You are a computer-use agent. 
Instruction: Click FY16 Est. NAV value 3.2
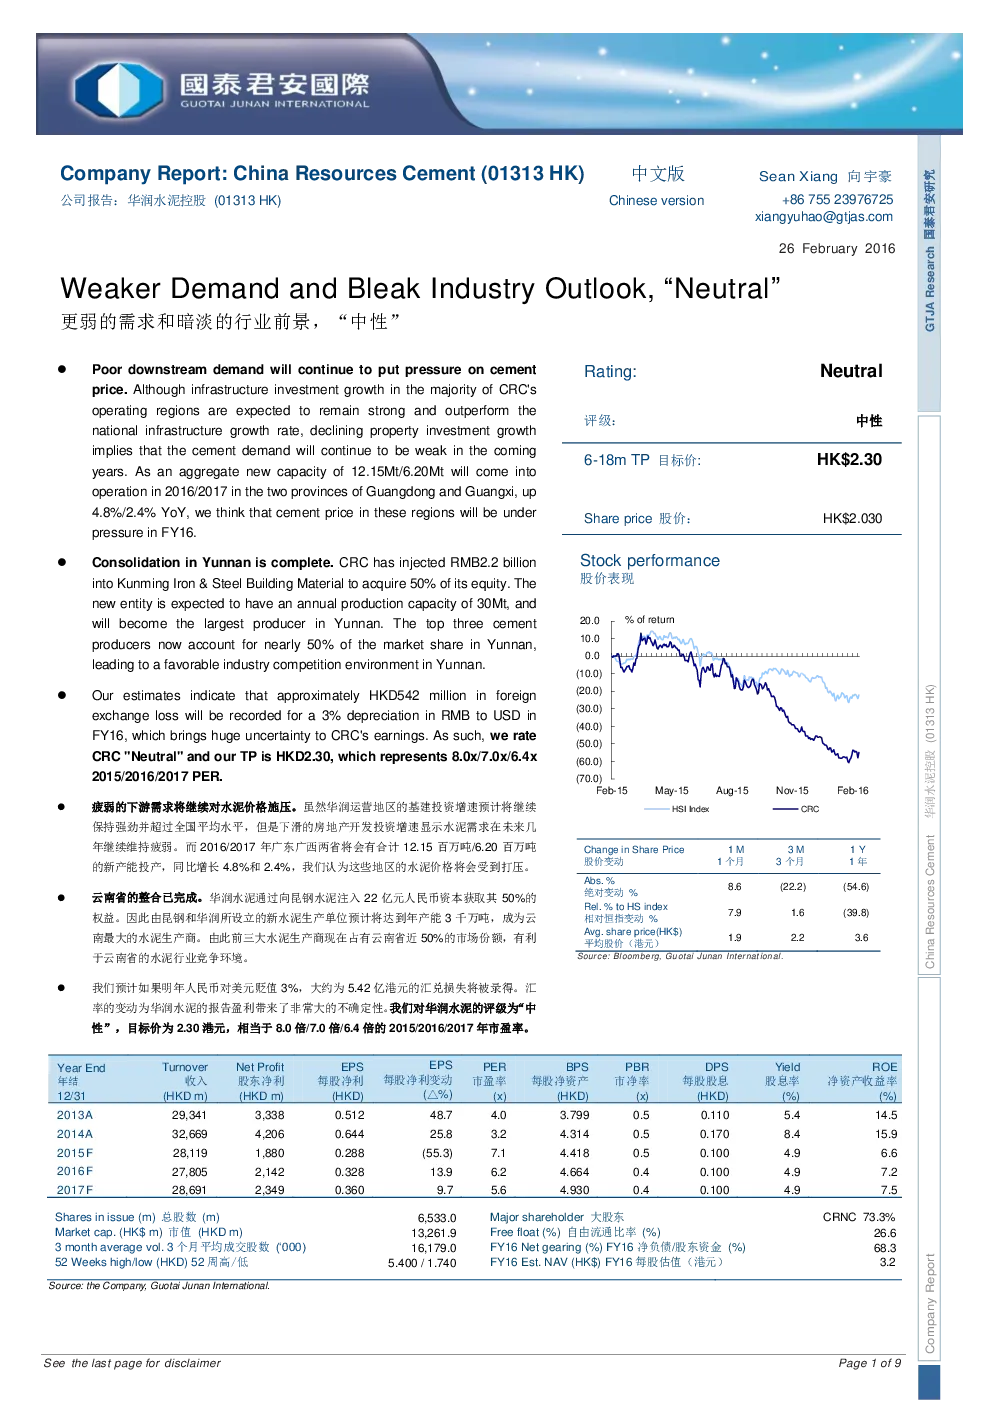(888, 1262)
